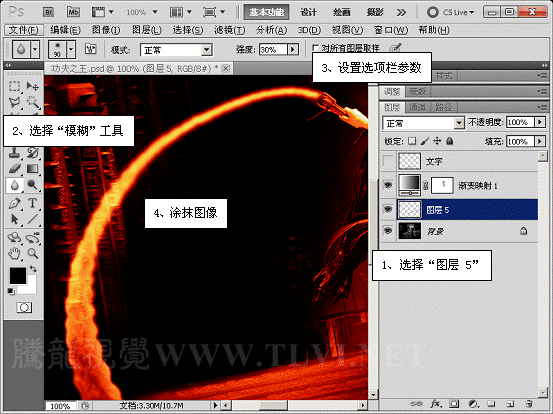Open the 模式 dropdown in the options bar
The image size is (553, 414).
[x=207, y=50]
